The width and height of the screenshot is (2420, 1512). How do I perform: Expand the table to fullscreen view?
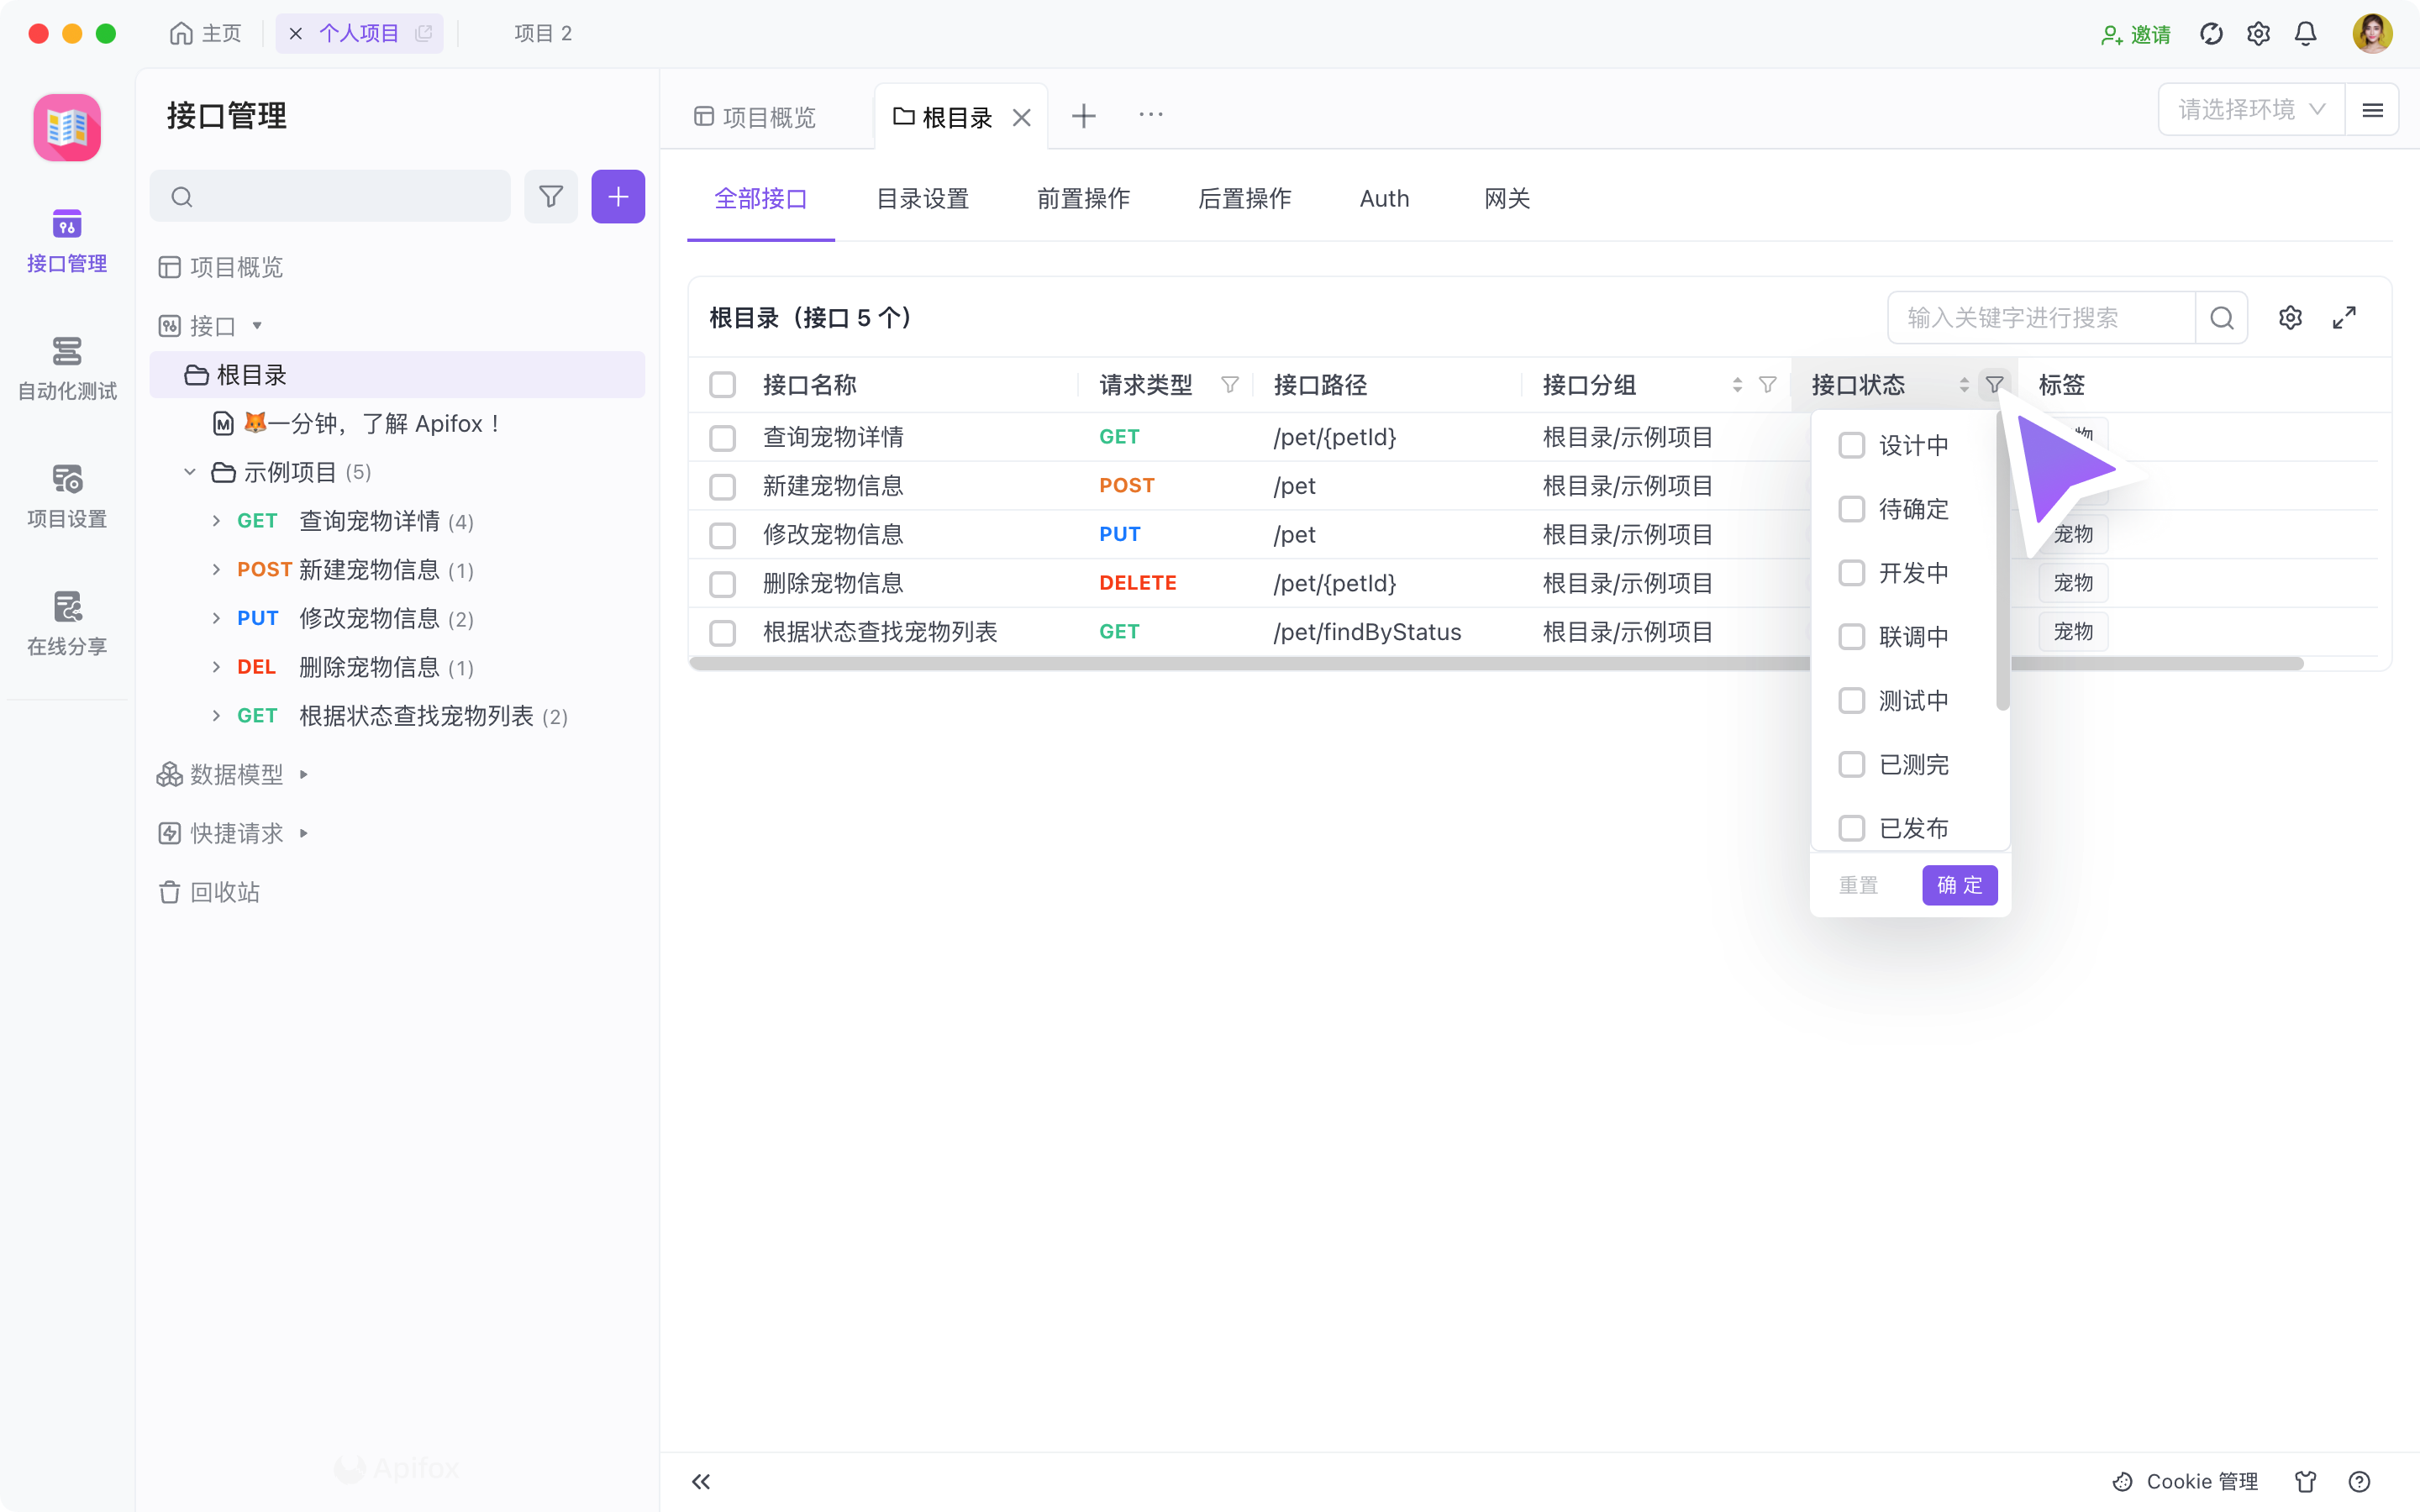pyautogui.click(x=2345, y=317)
